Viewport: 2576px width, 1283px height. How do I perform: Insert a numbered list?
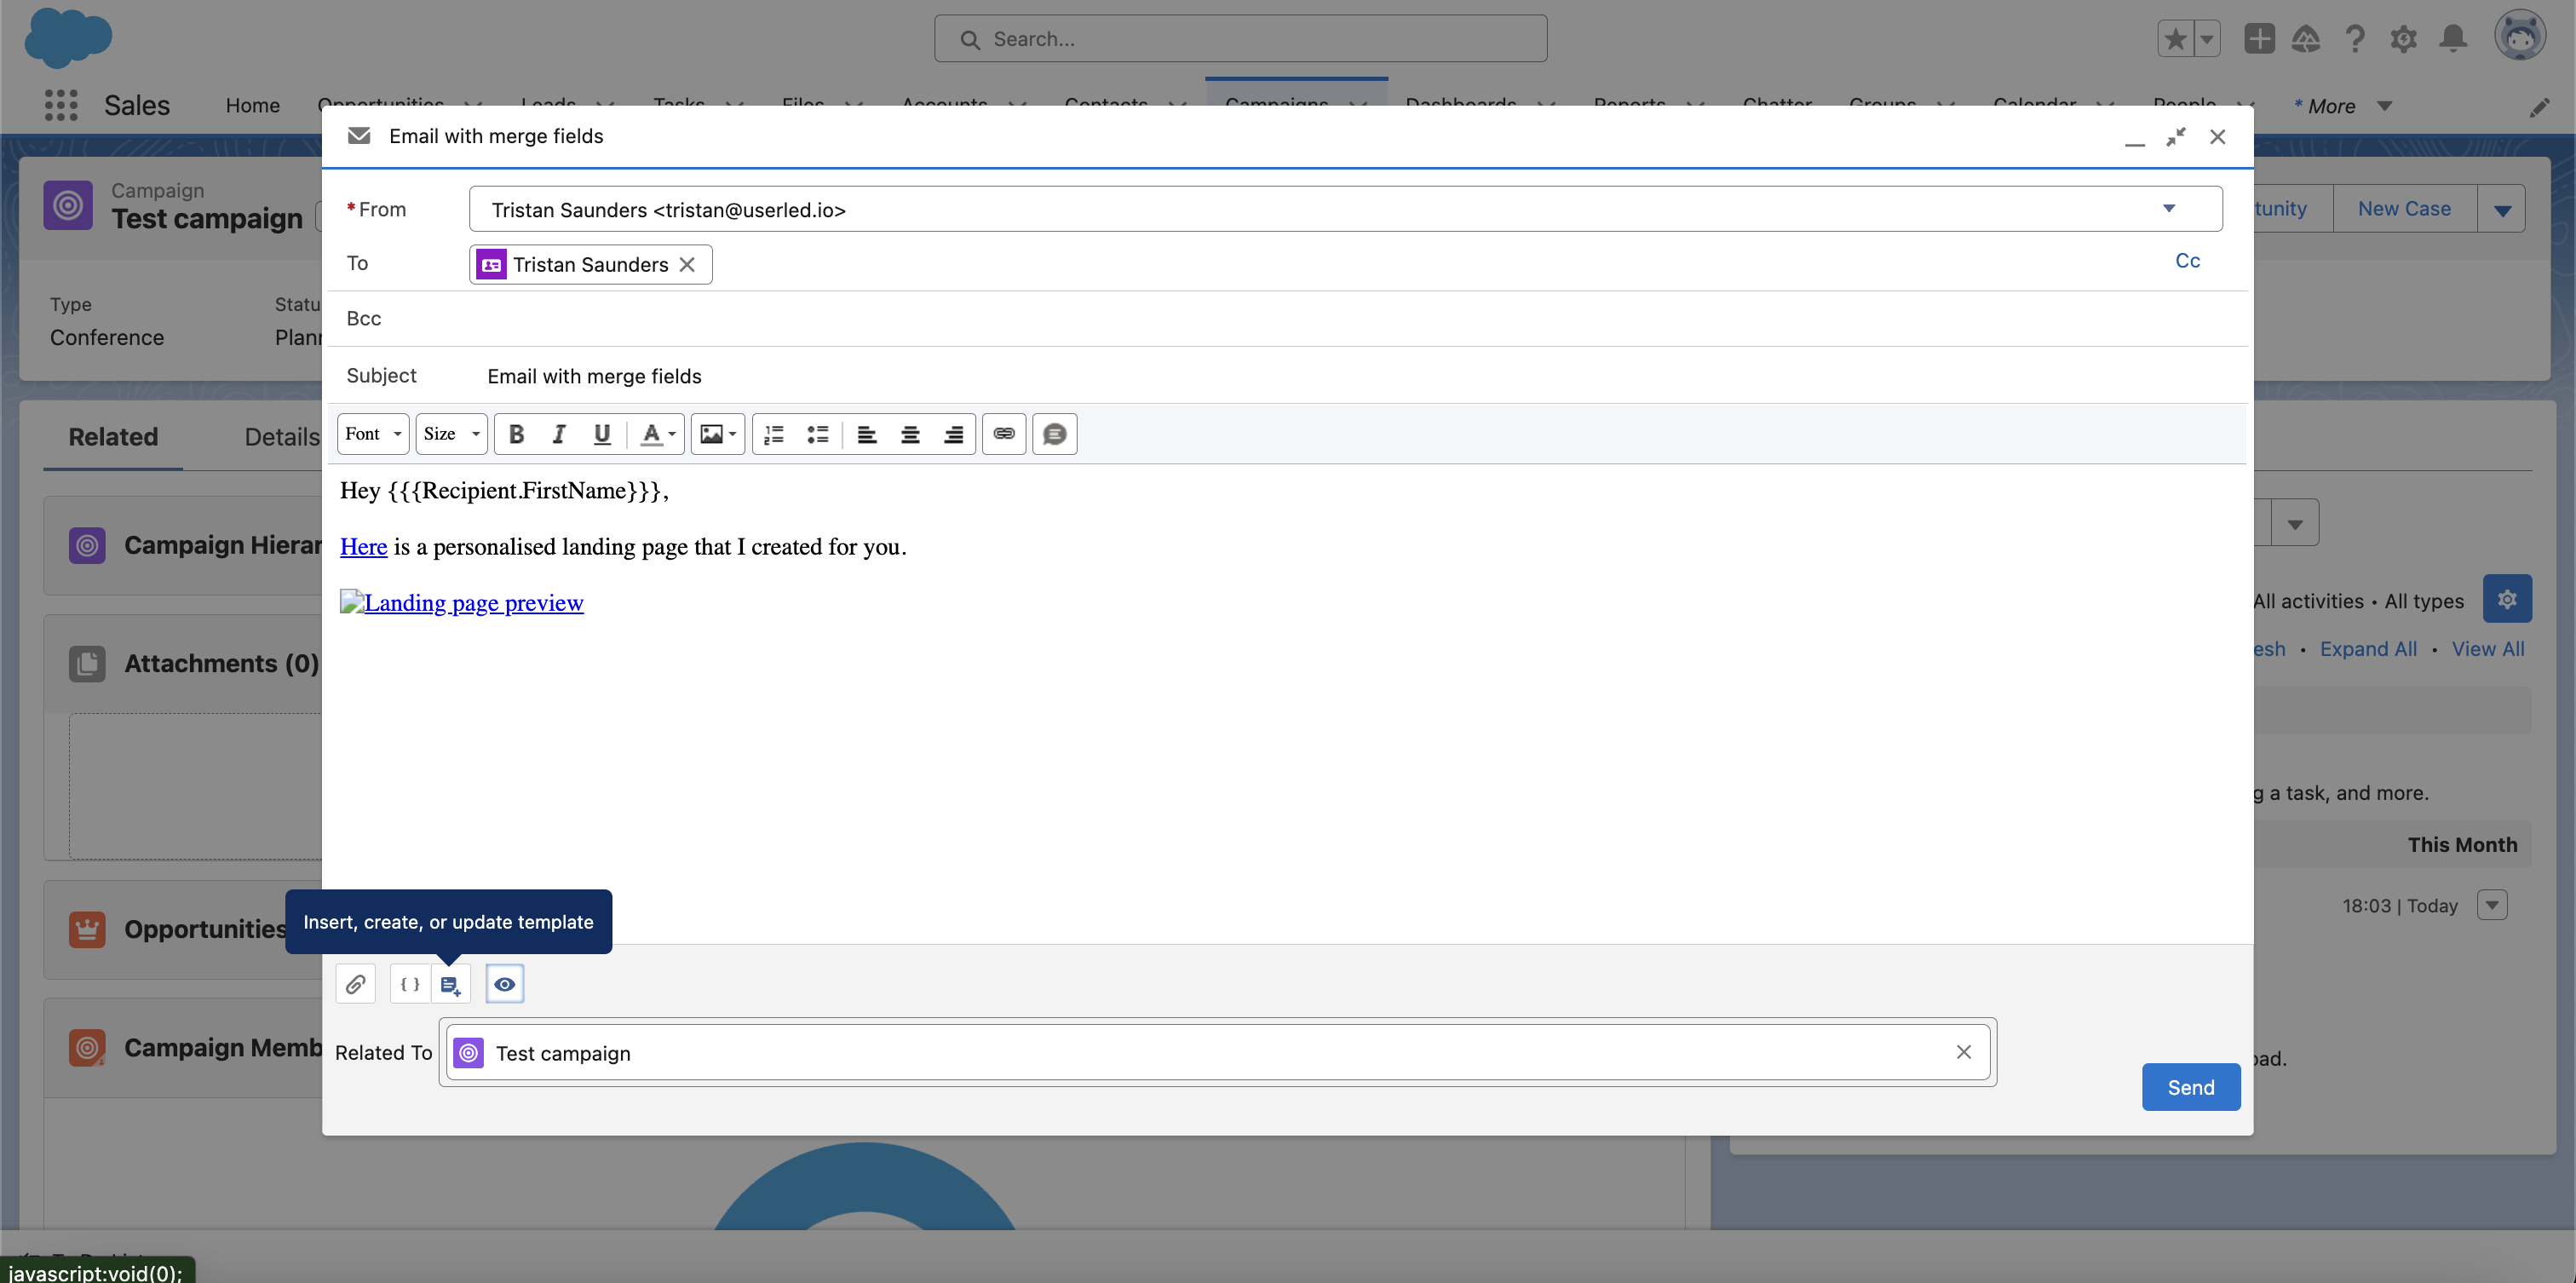[x=774, y=434]
